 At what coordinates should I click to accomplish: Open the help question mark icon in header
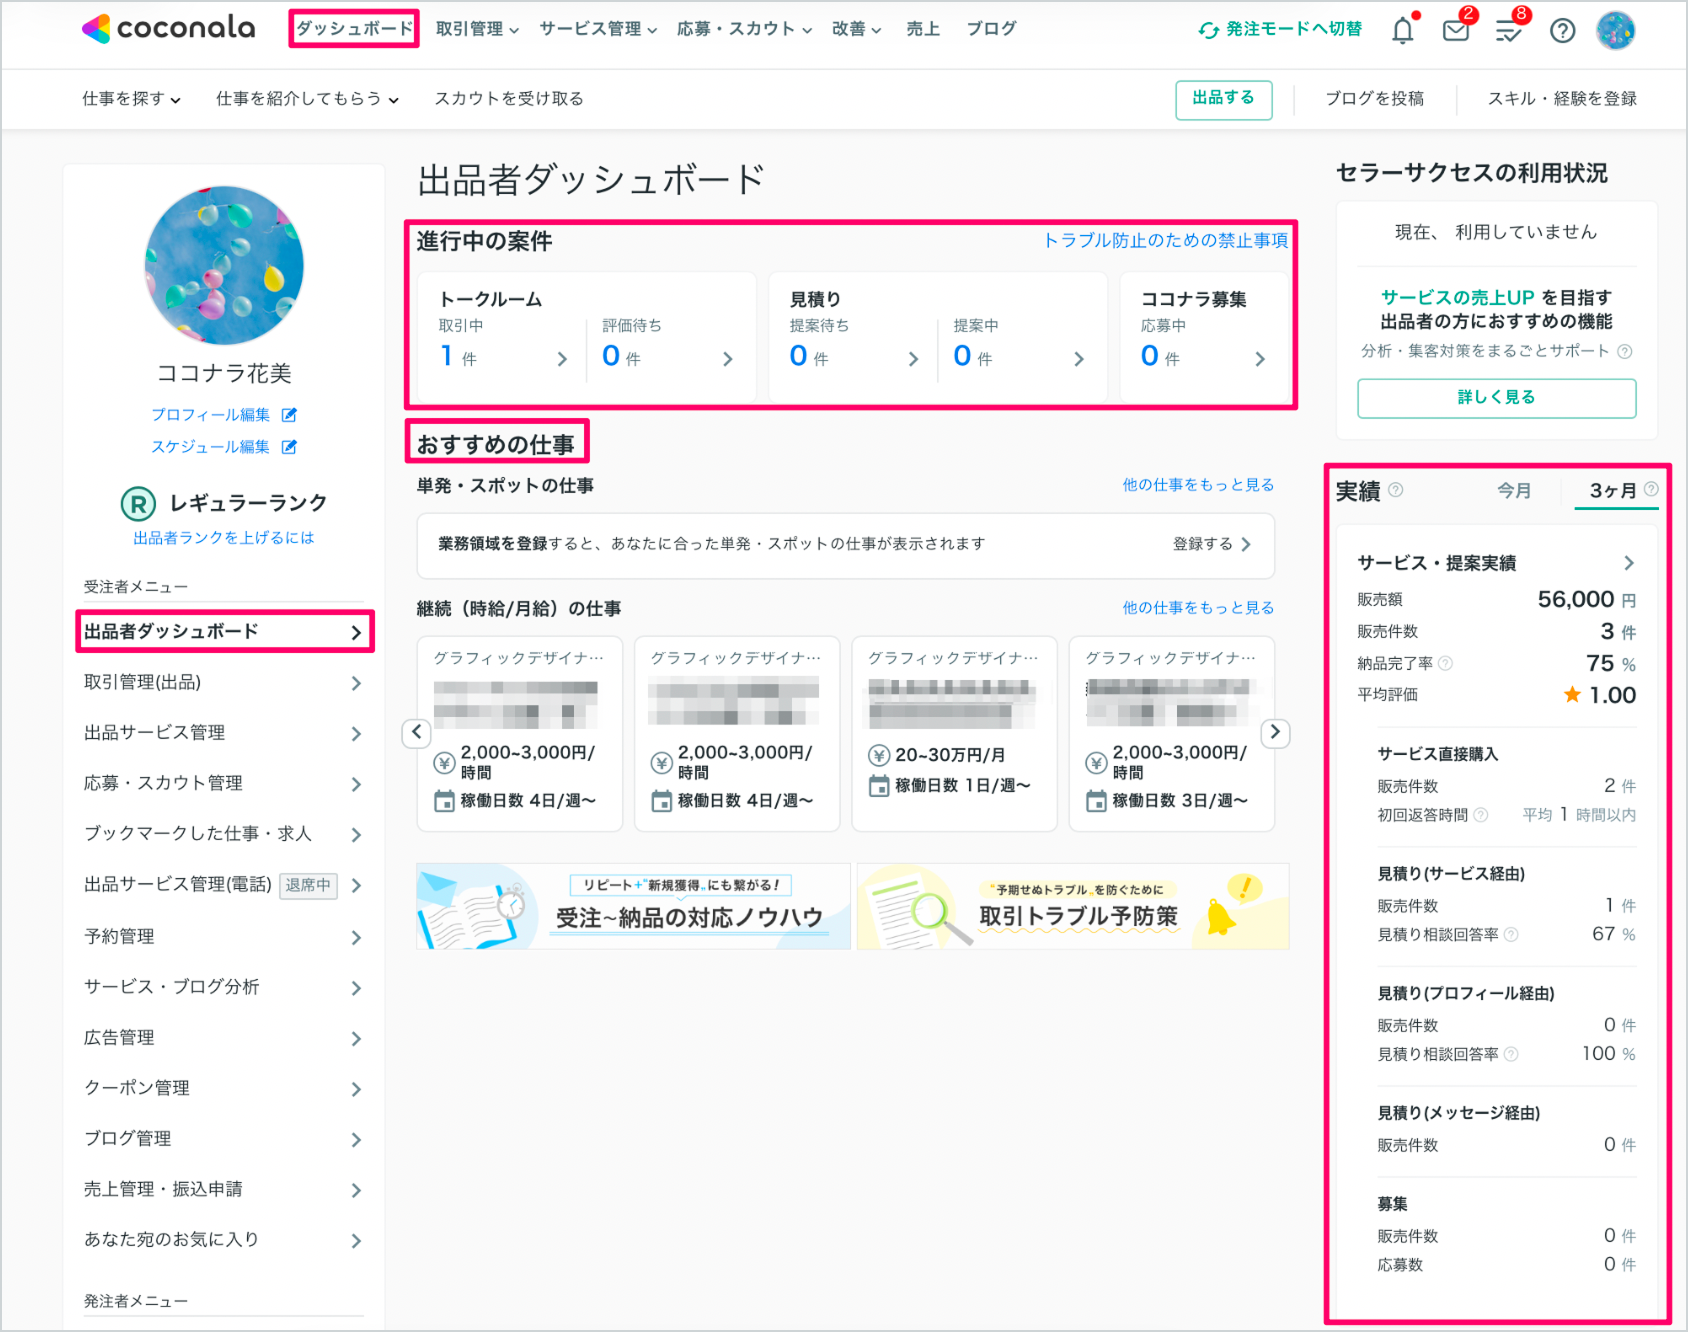tap(1562, 31)
